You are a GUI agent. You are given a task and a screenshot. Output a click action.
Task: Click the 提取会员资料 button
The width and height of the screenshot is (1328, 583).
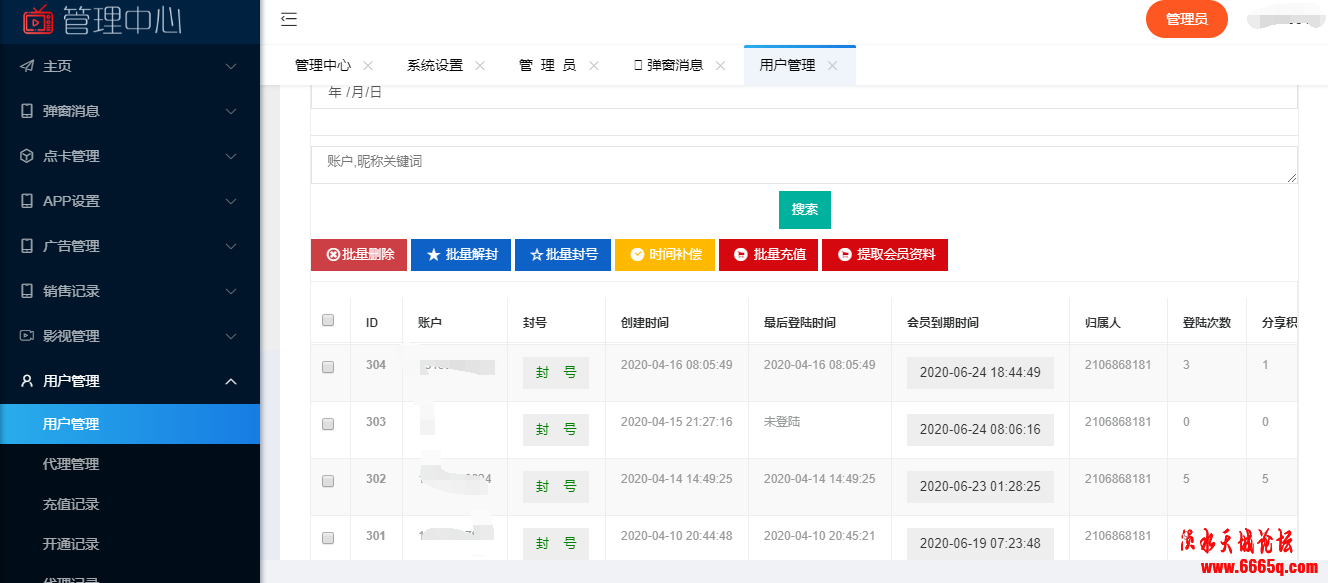tap(885, 255)
